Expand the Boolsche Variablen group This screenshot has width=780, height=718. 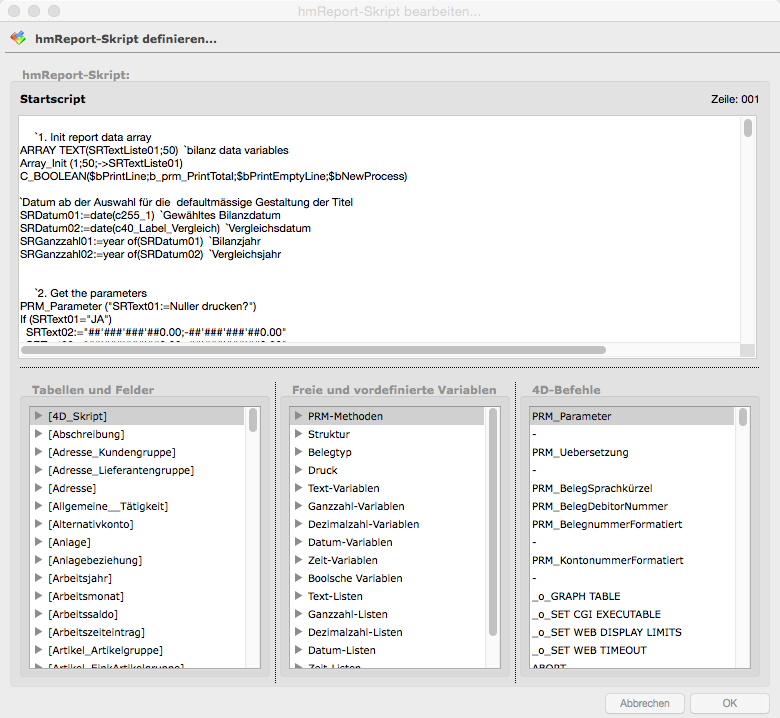point(298,578)
